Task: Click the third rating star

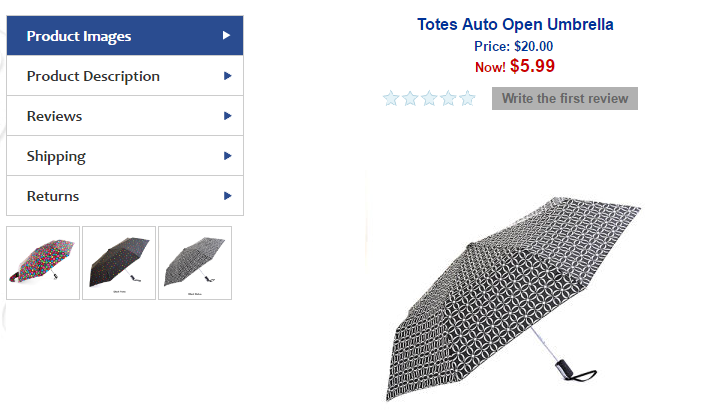Action: coord(429,98)
